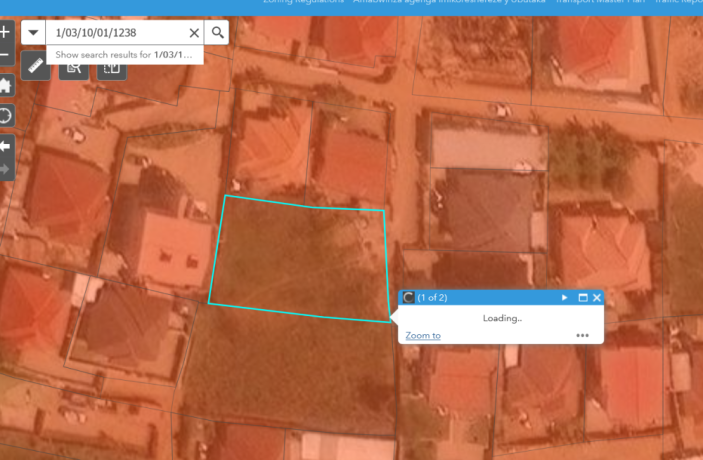Select 'Show search results for 1/03/1…' suggestion
This screenshot has width=703, height=460.
point(125,55)
